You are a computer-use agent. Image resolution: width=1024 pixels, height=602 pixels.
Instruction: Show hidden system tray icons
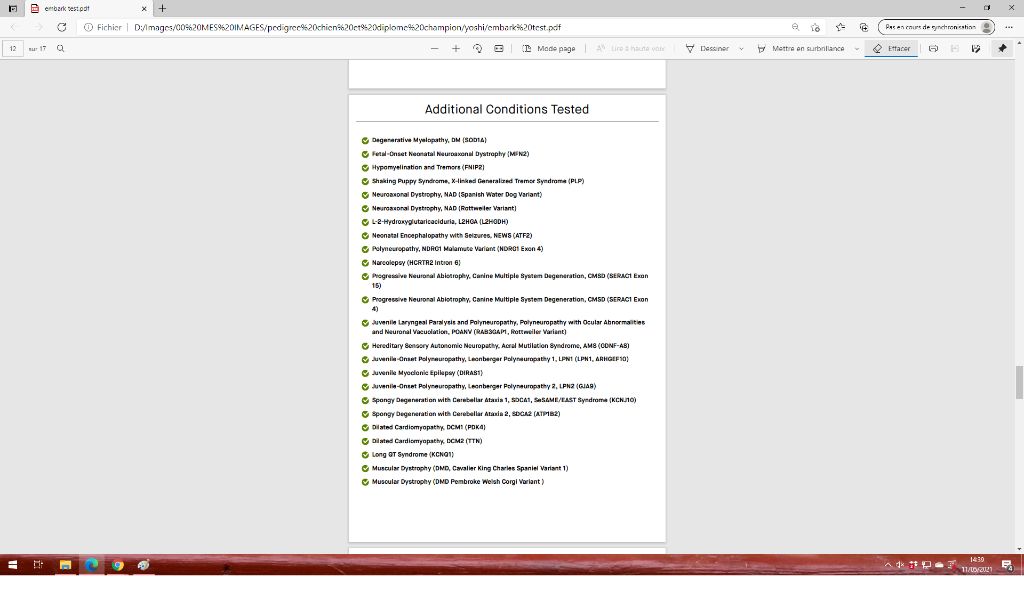click(x=888, y=565)
